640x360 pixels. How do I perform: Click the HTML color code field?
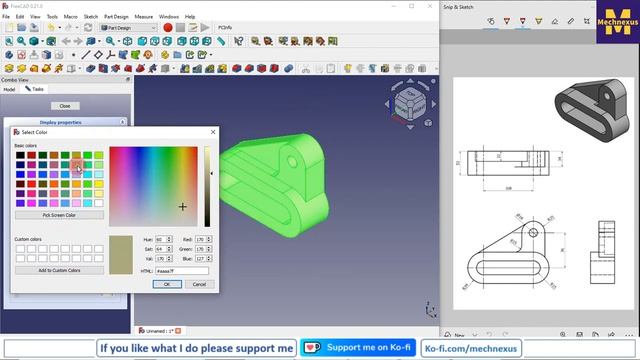(182, 271)
